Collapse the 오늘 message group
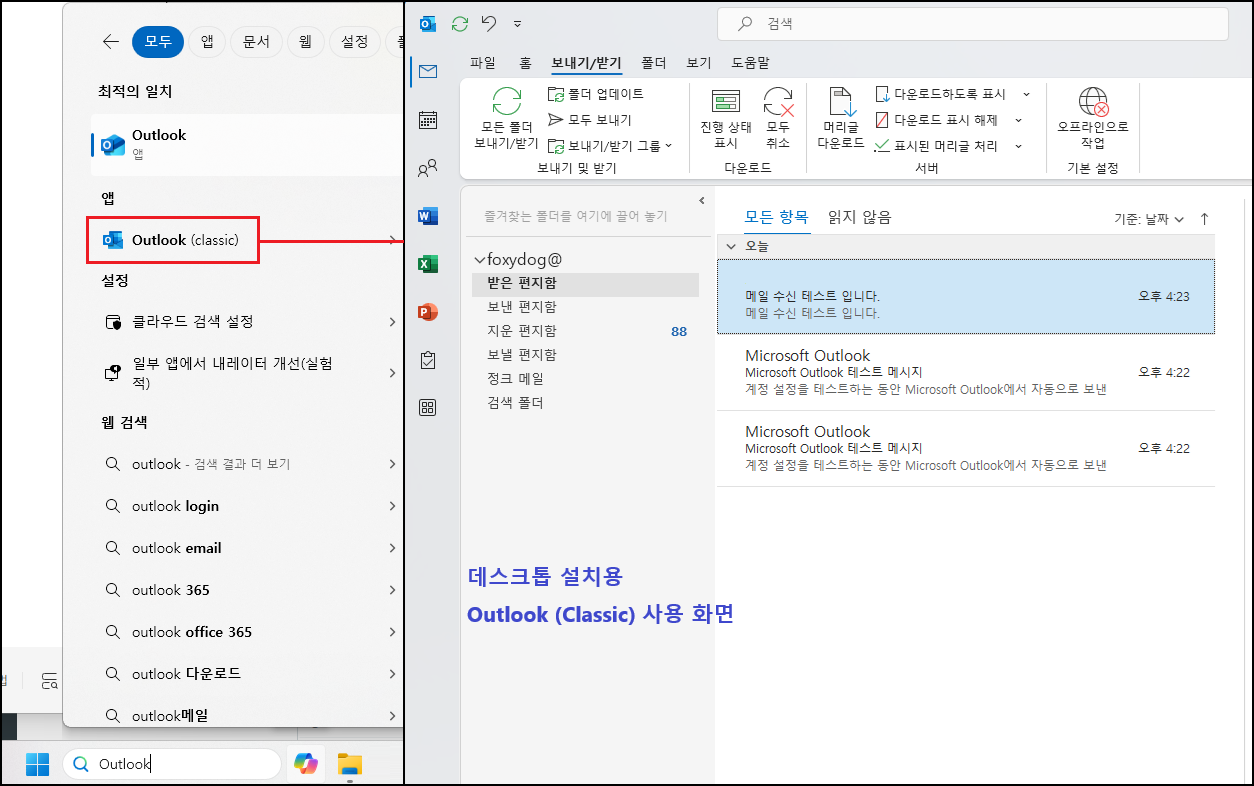The height and width of the screenshot is (786, 1254). (731, 246)
